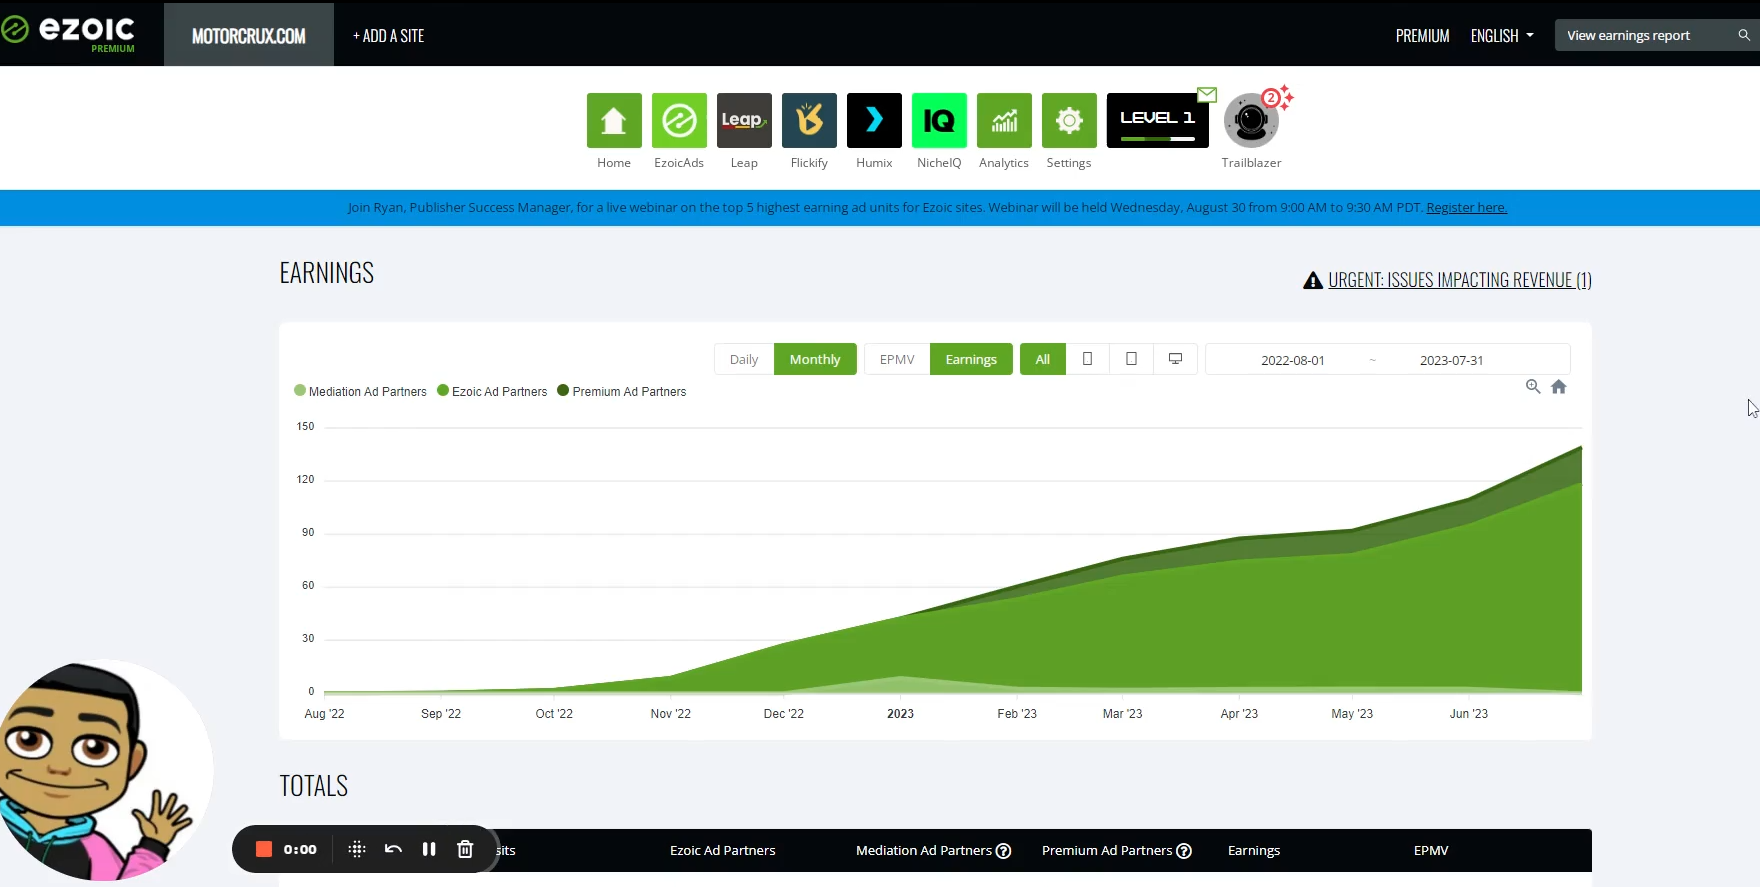Click the 2023 axis label
This screenshot has height=887, width=1760.
(x=900, y=713)
